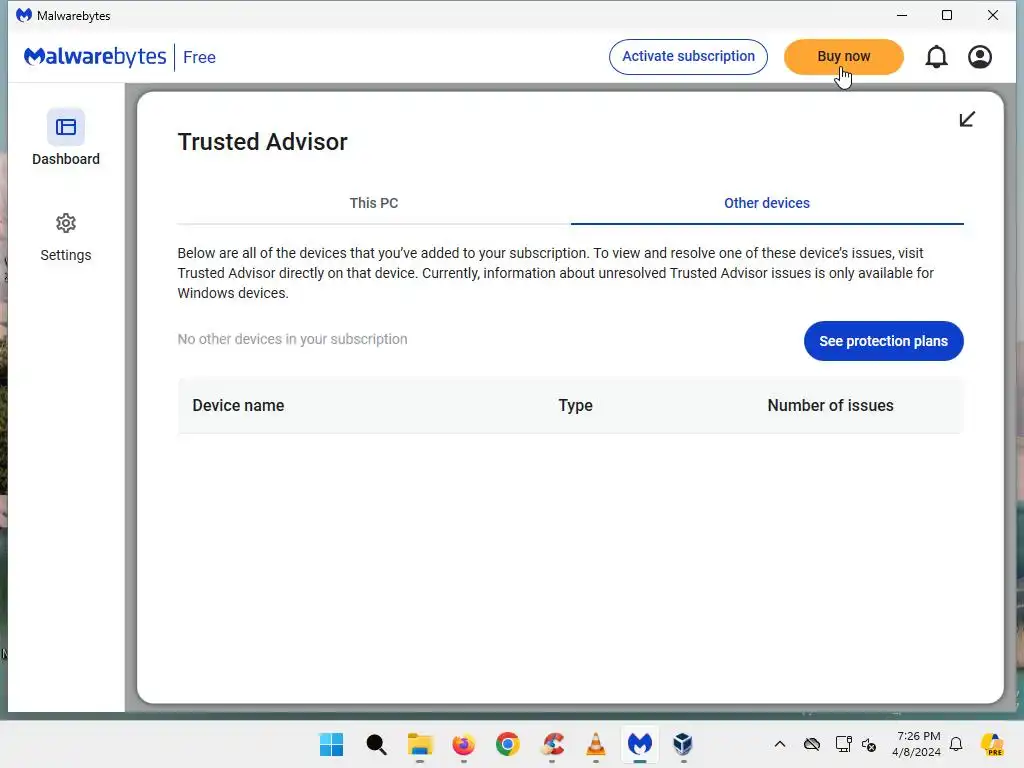Viewport: 1024px width, 768px height.
Task: Close the Malwarebytes window
Action: [993, 15]
